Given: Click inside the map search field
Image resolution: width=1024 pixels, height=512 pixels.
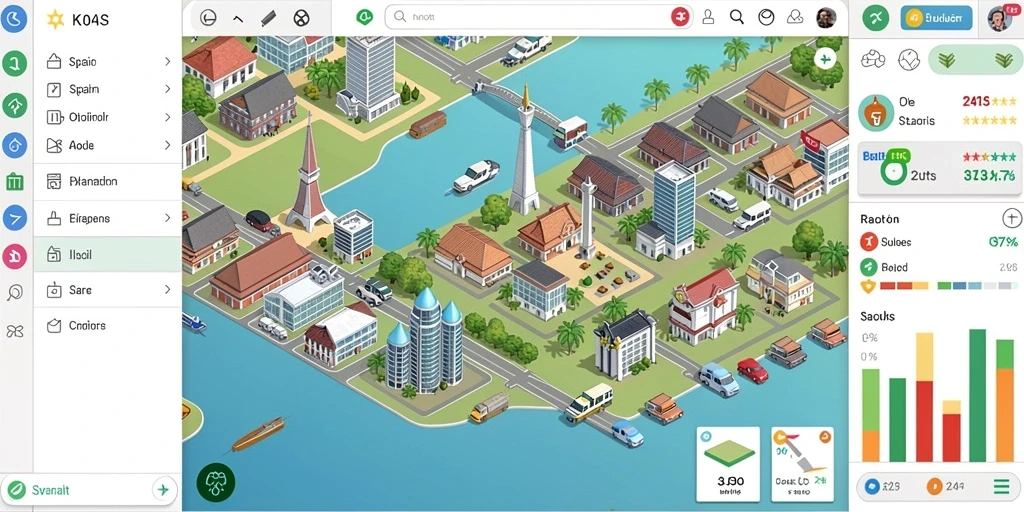Looking at the screenshot, I should [x=539, y=17].
